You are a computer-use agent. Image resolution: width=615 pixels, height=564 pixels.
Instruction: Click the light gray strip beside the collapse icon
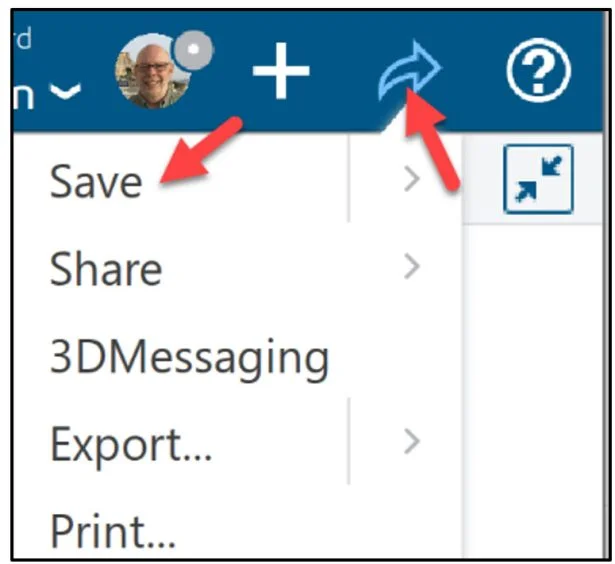[x=482, y=179]
